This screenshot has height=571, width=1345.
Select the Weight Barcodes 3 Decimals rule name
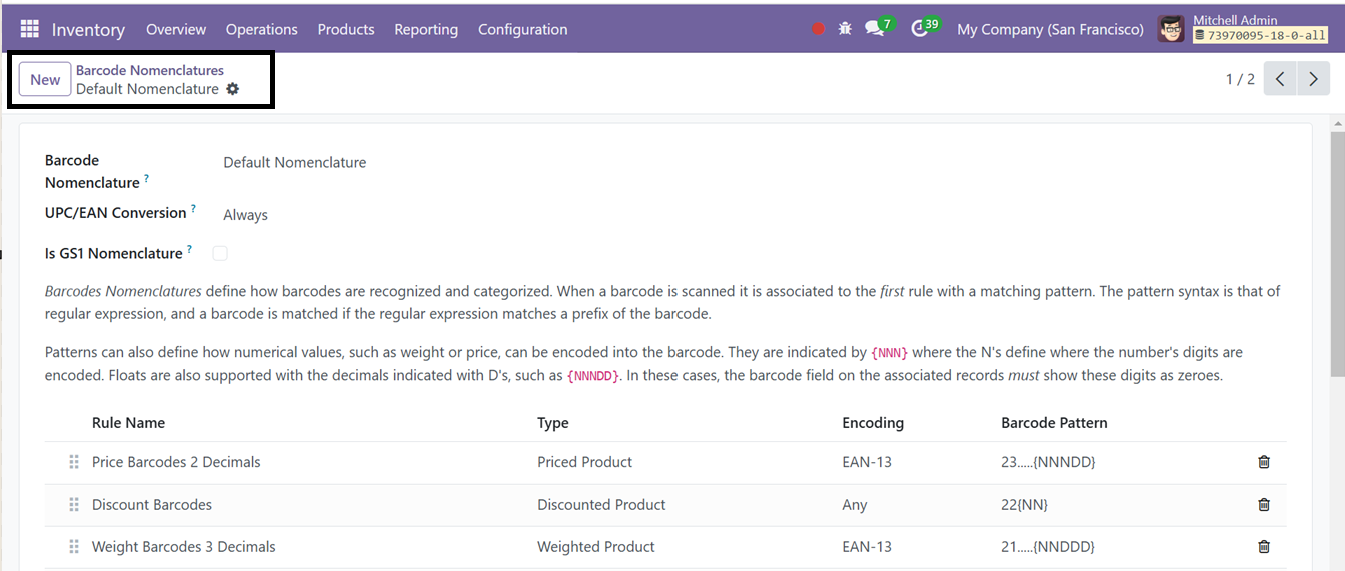(x=184, y=547)
